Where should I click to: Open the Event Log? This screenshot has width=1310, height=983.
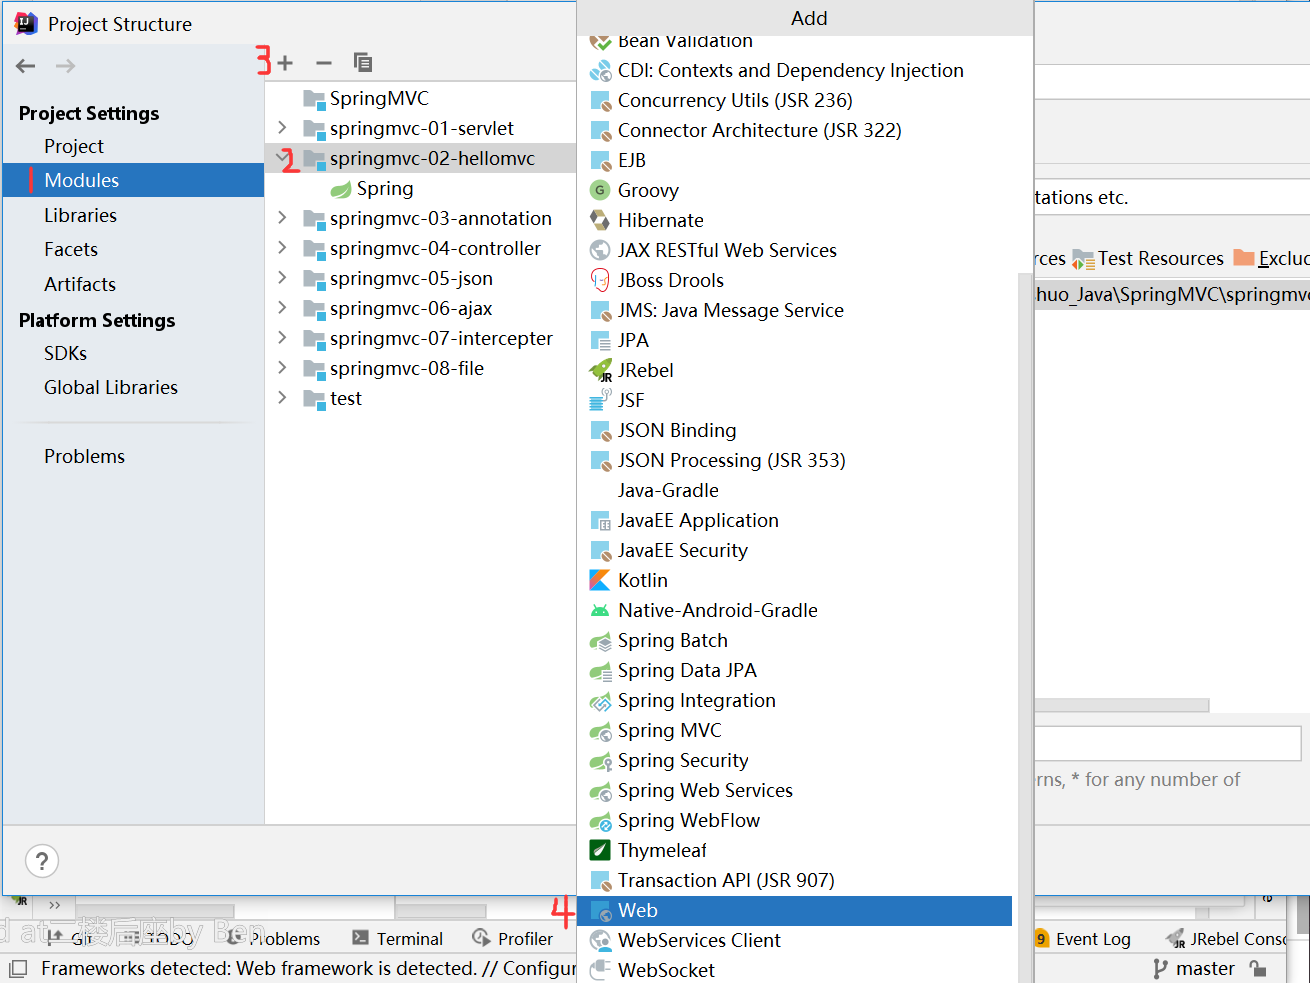1093,938
